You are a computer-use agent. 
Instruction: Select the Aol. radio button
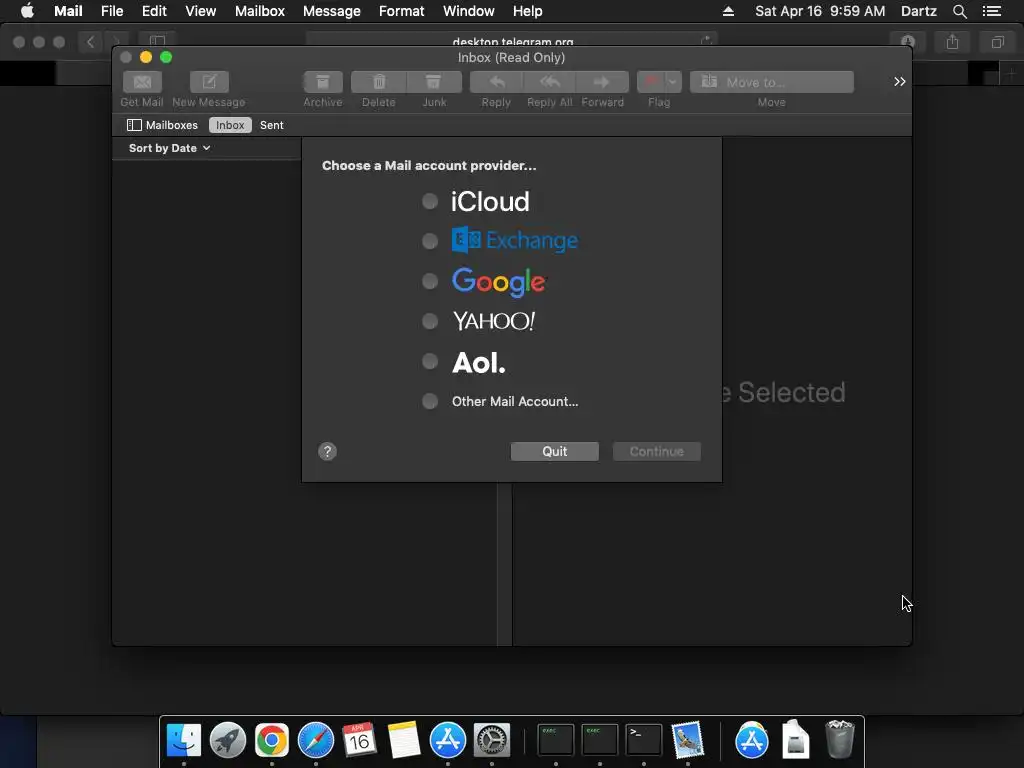pos(430,361)
